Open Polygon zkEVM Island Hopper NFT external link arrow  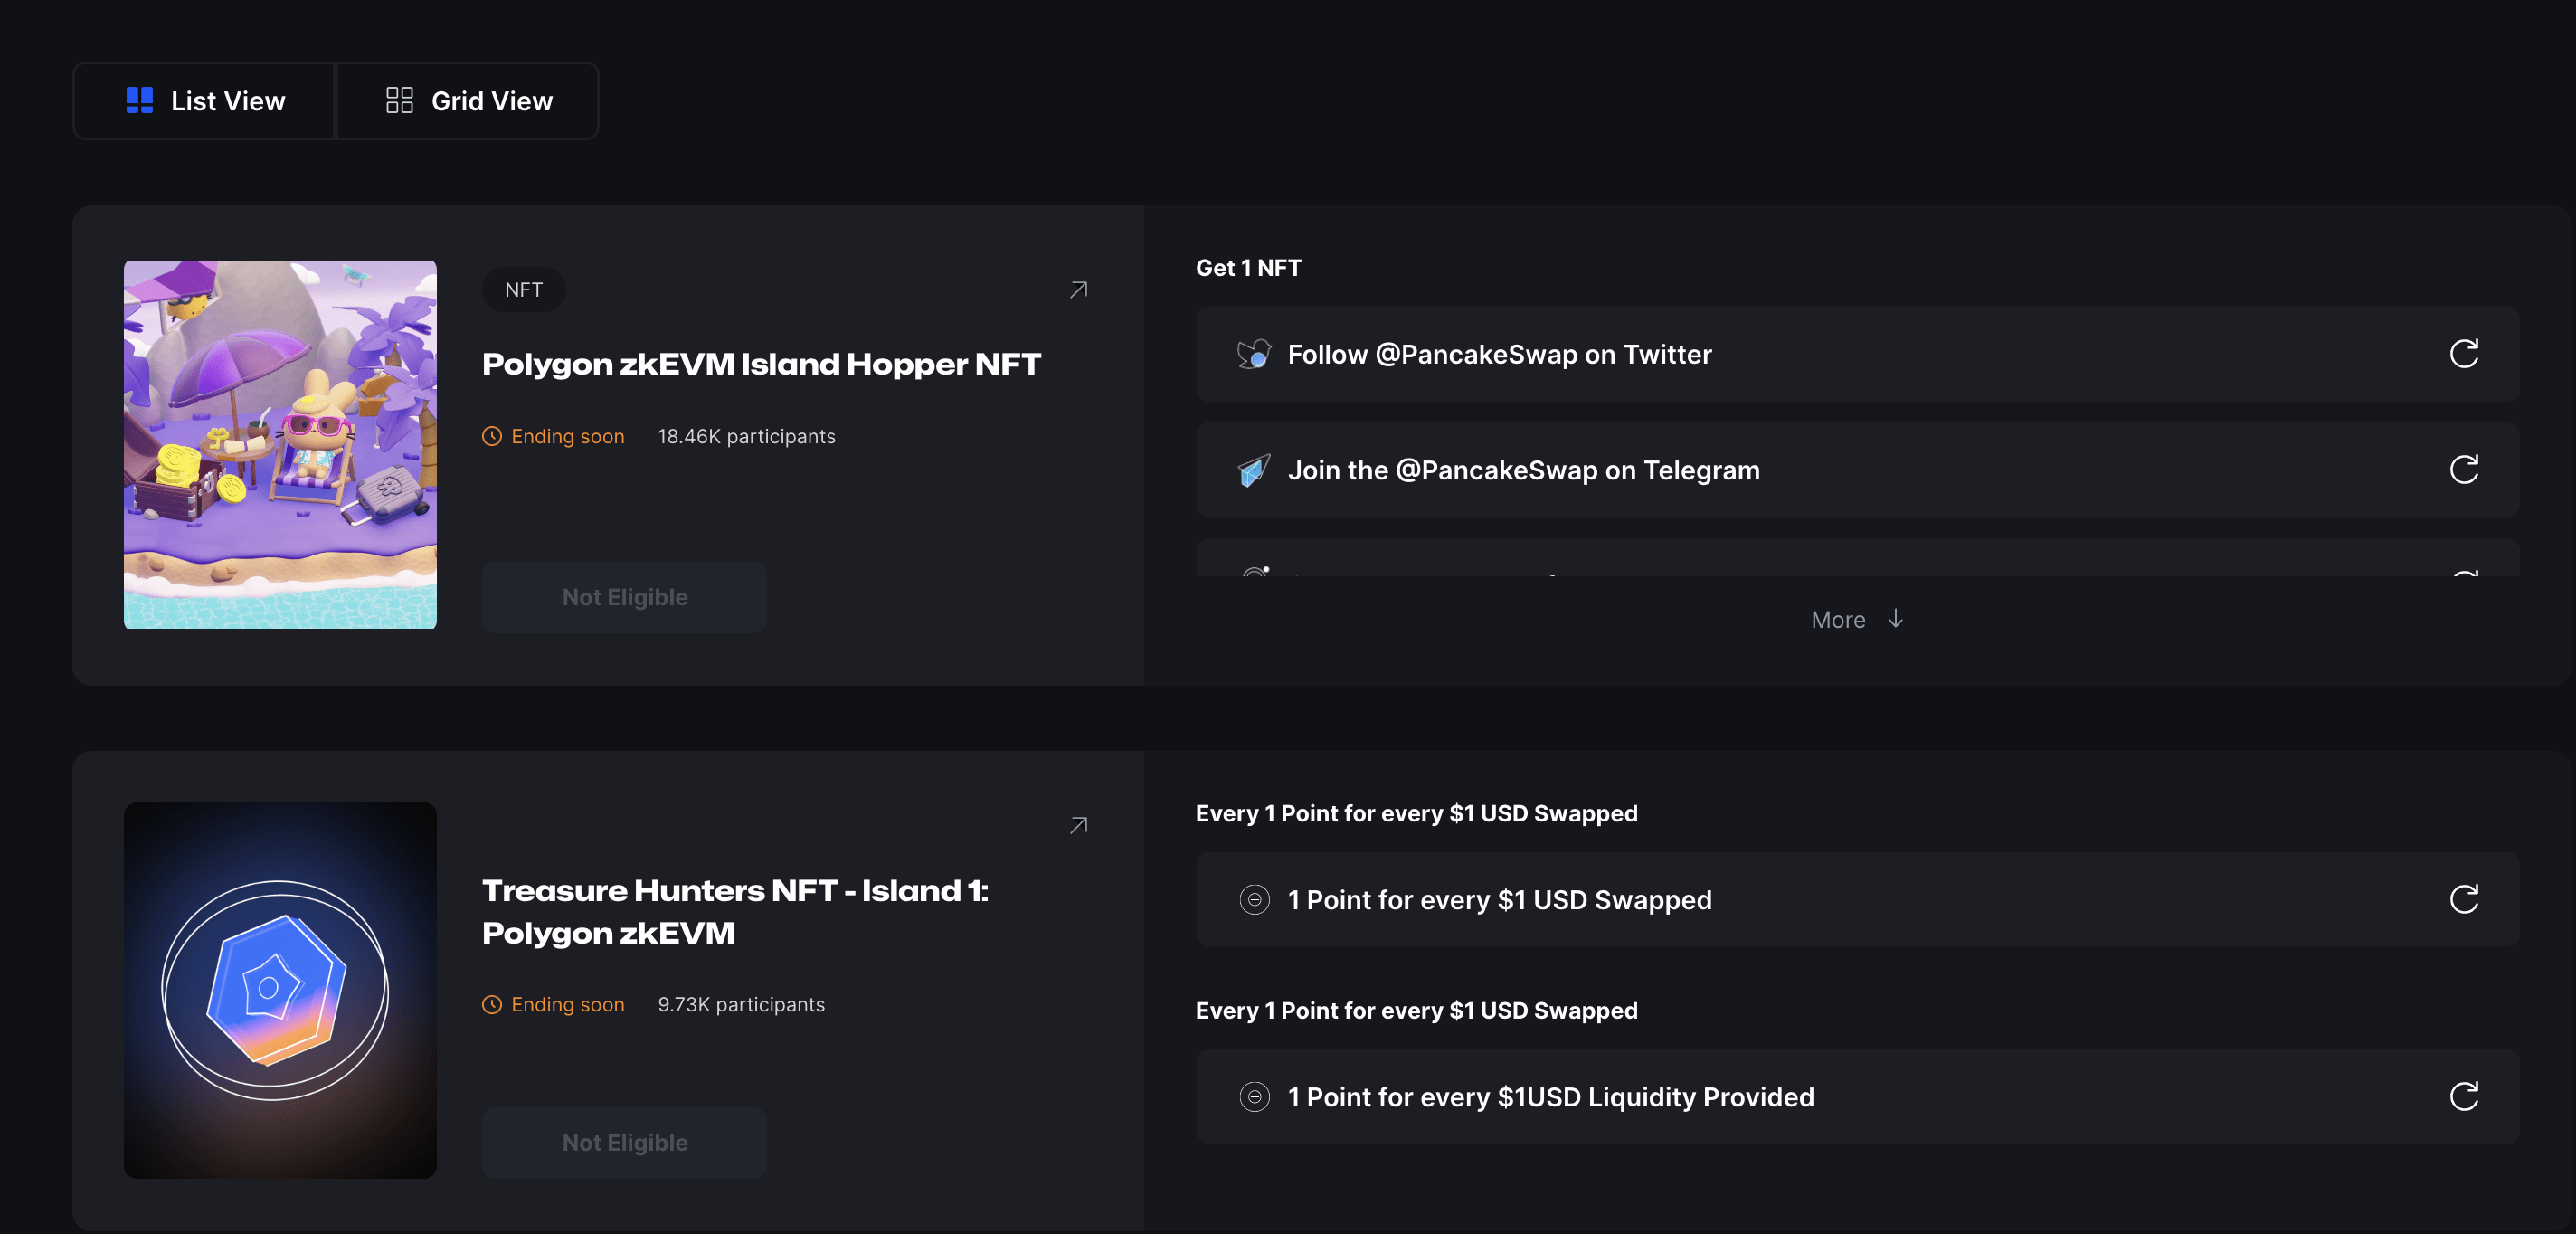[x=1078, y=290]
